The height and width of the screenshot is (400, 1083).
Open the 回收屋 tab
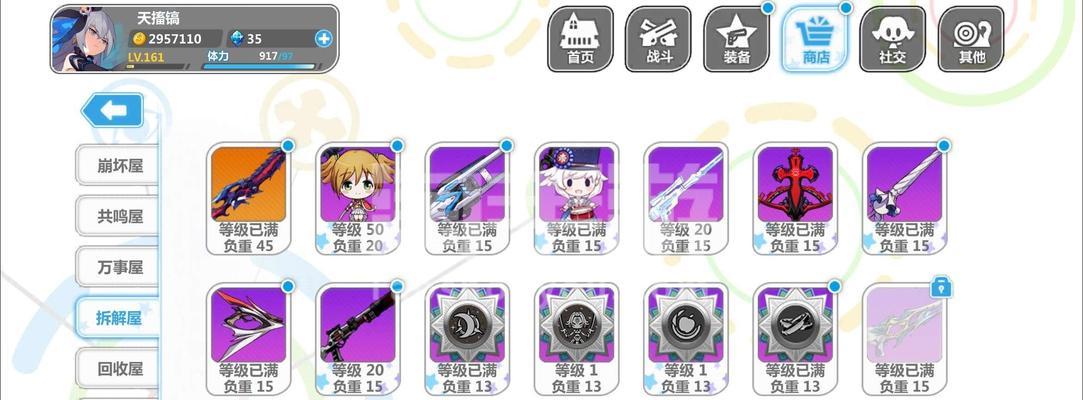117,369
